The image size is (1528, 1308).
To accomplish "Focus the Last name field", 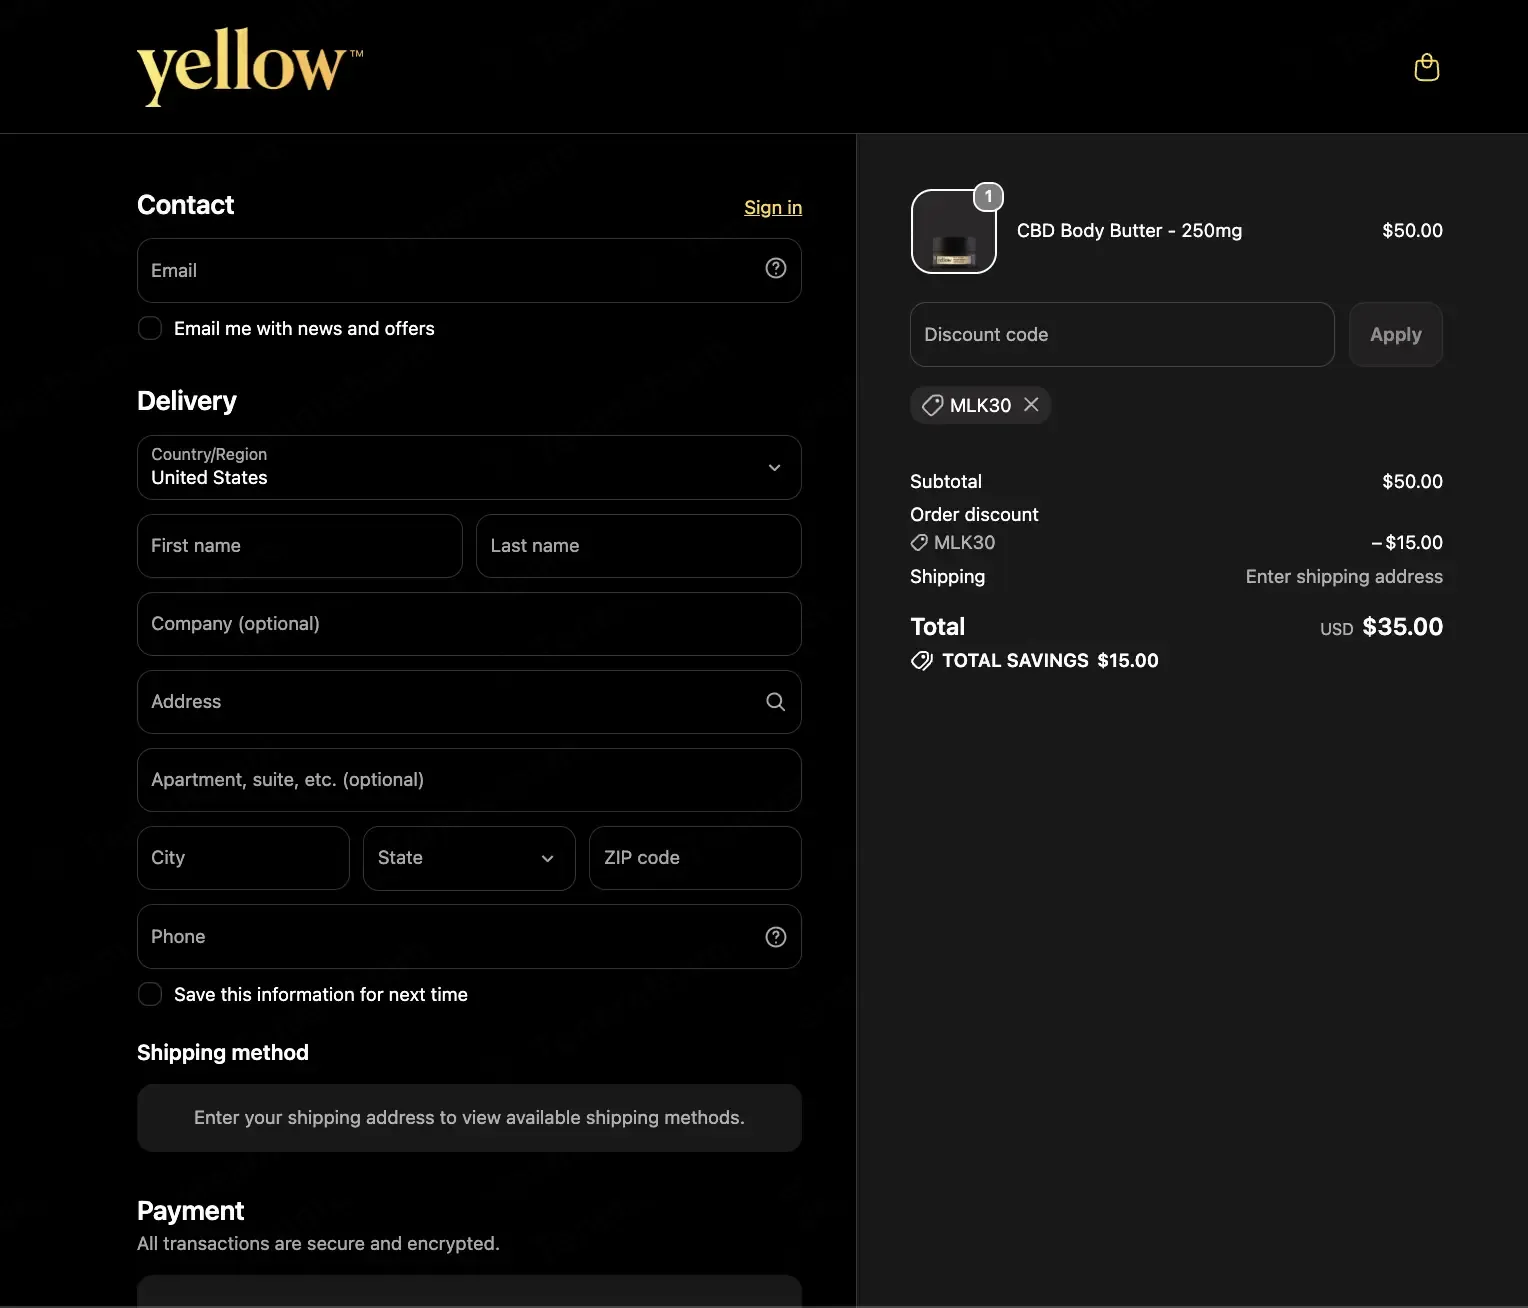I will 639,546.
